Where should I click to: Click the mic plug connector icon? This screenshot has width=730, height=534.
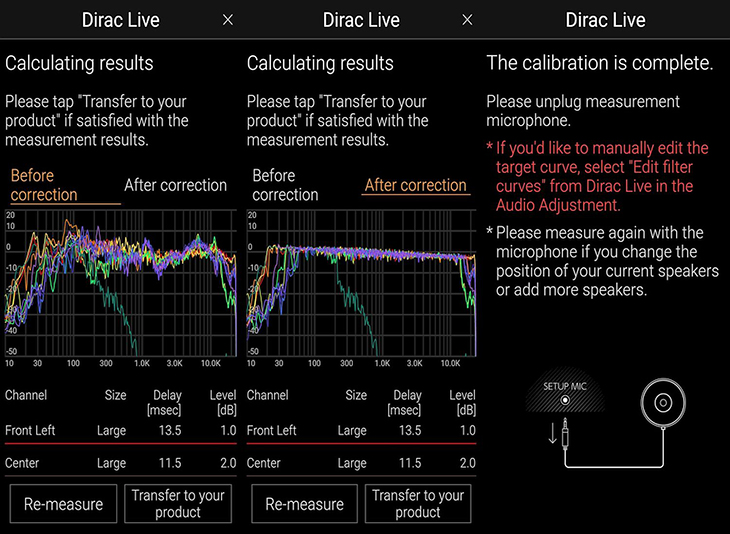[x=565, y=433]
